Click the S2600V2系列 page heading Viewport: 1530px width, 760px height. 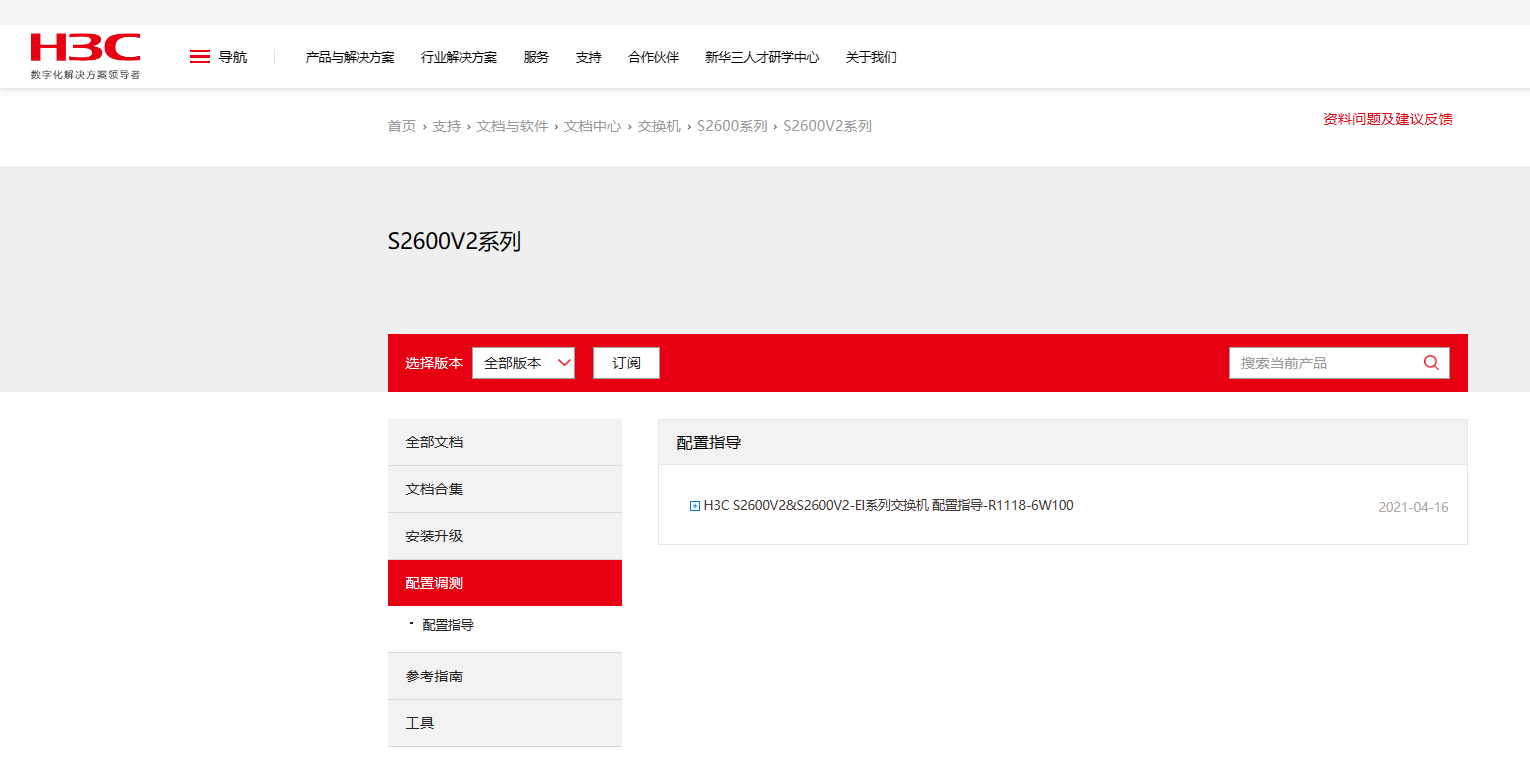click(x=454, y=242)
